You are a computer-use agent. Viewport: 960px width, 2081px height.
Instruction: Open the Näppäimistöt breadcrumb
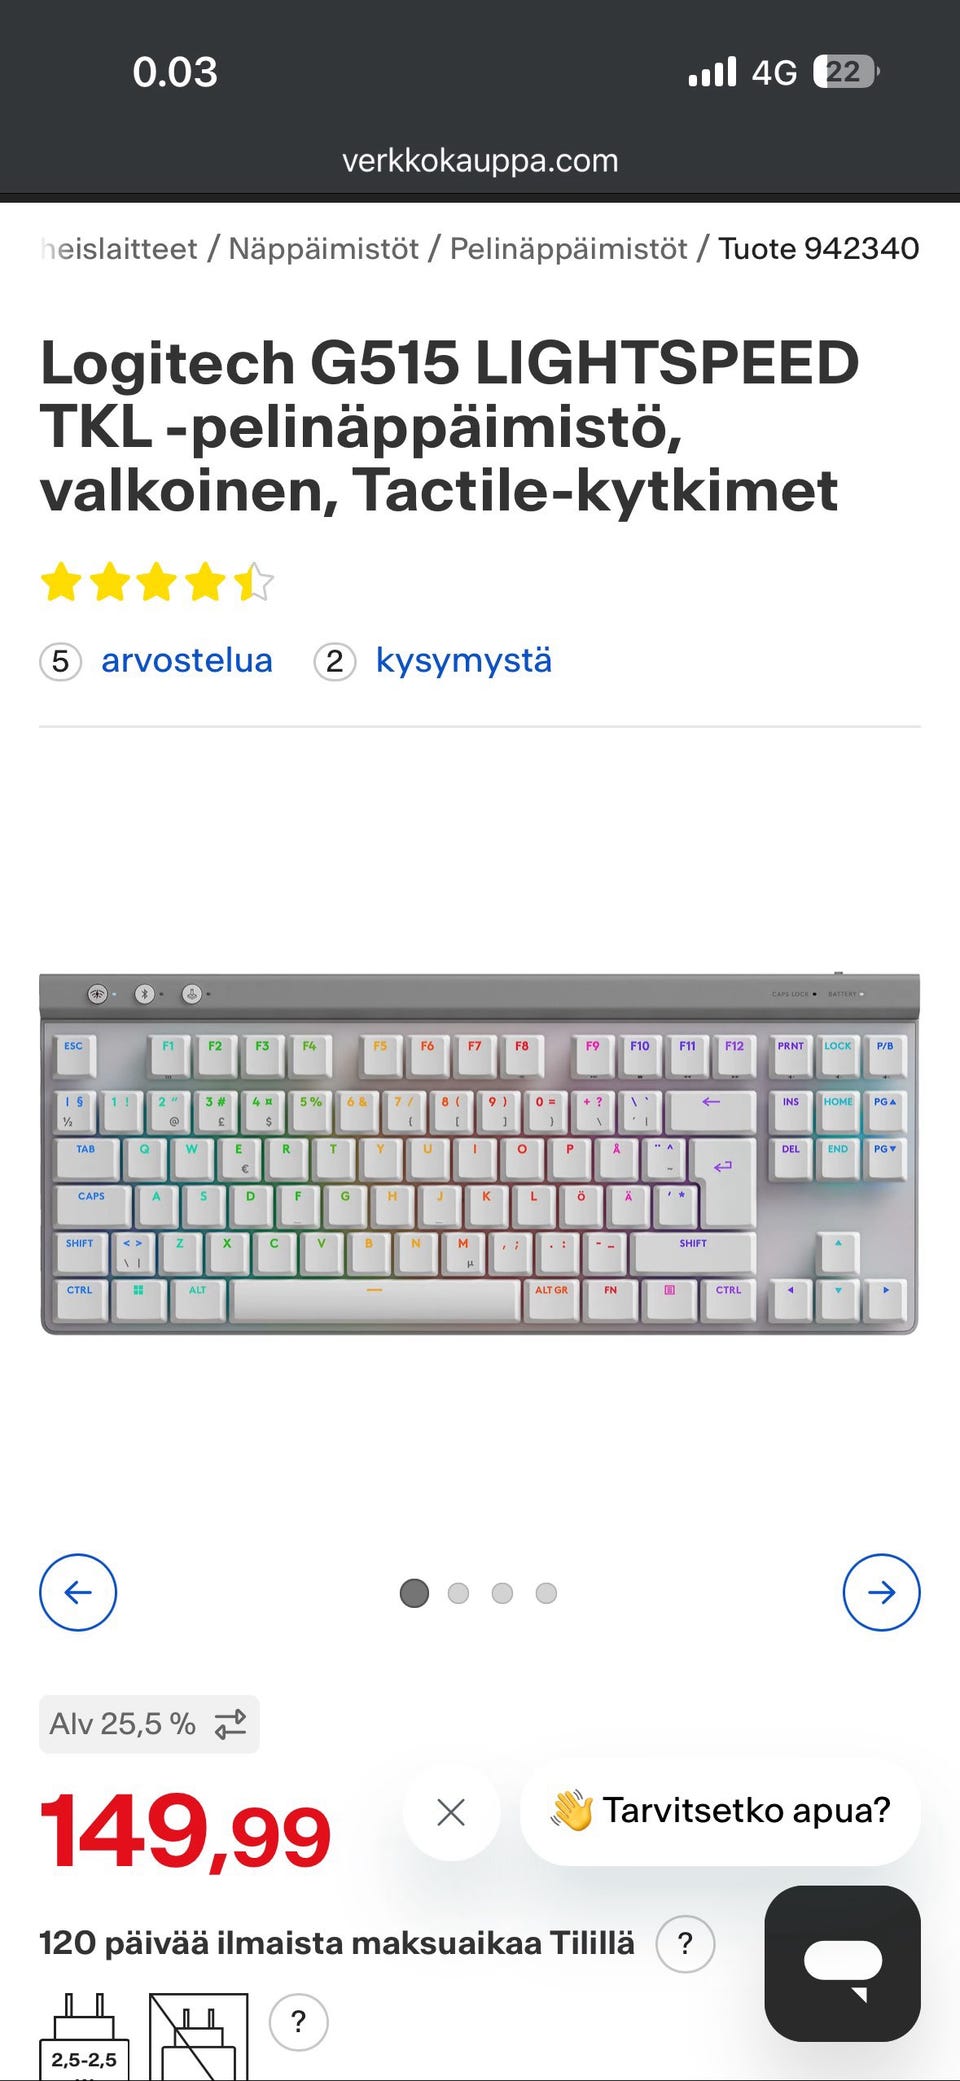coord(324,248)
